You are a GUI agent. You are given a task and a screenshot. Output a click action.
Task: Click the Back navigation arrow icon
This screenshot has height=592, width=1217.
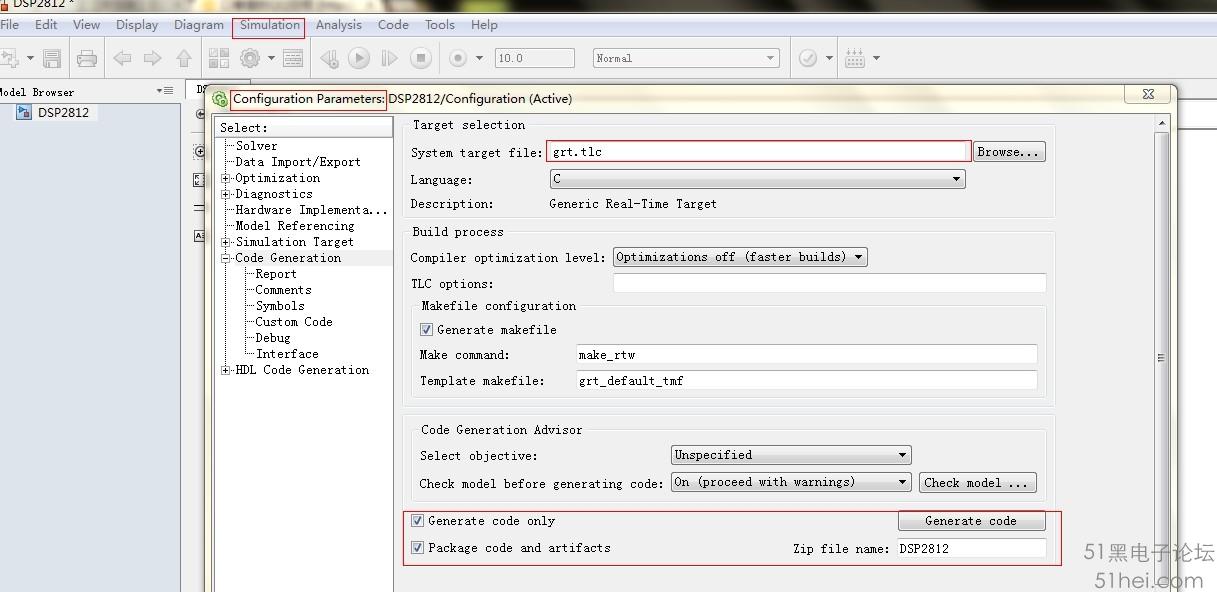[x=122, y=59]
